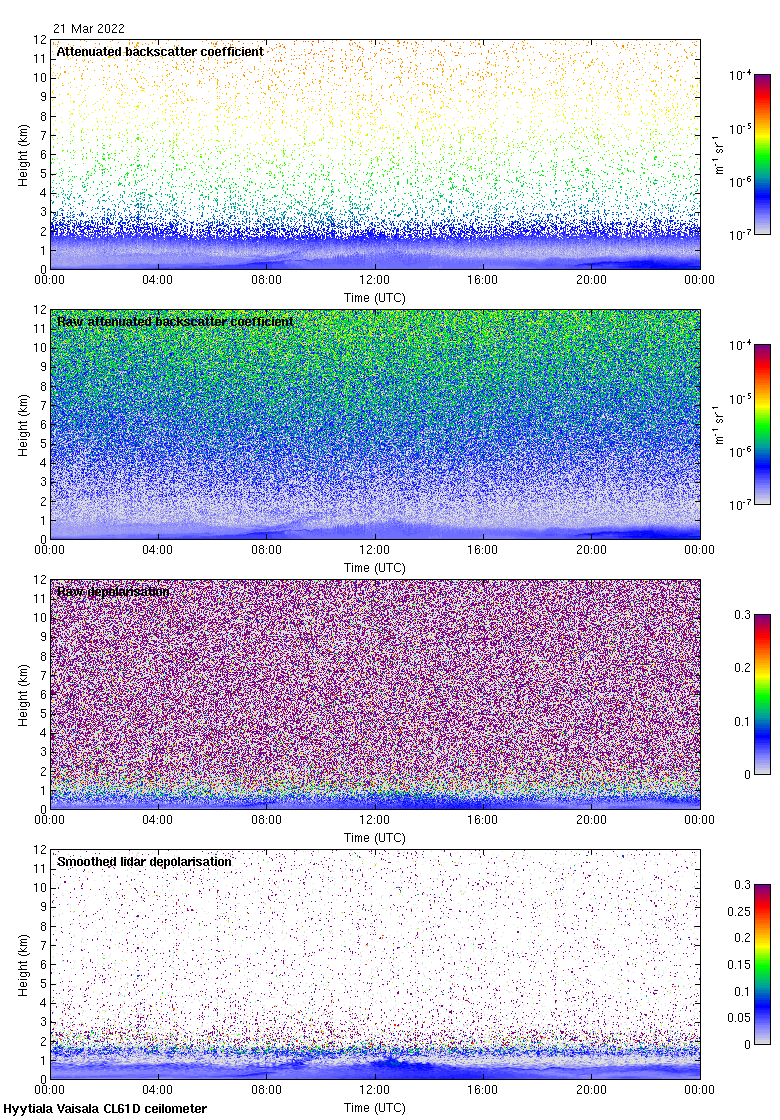Select the Attenuated backscatter coefficient panel title
780x1120 pixels.
click(x=160, y=51)
